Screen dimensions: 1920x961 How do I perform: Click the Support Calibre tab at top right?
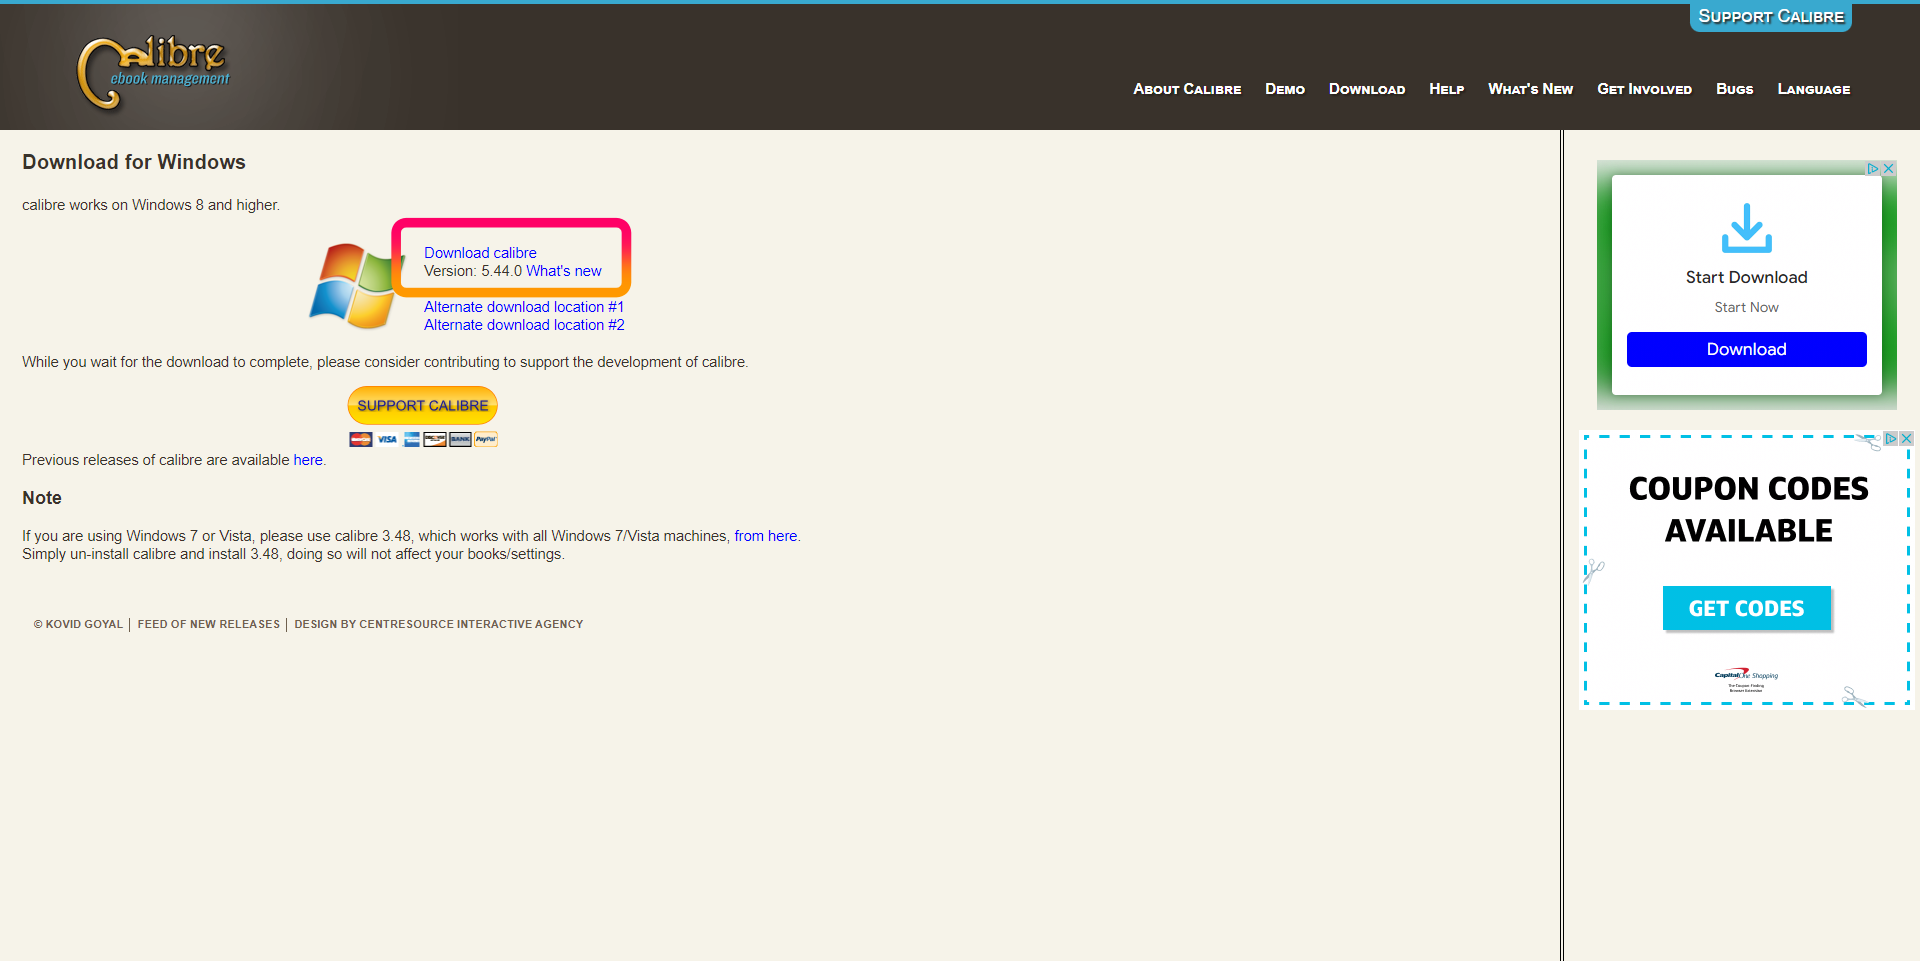pyautogui.click(x=1770, y=17)
